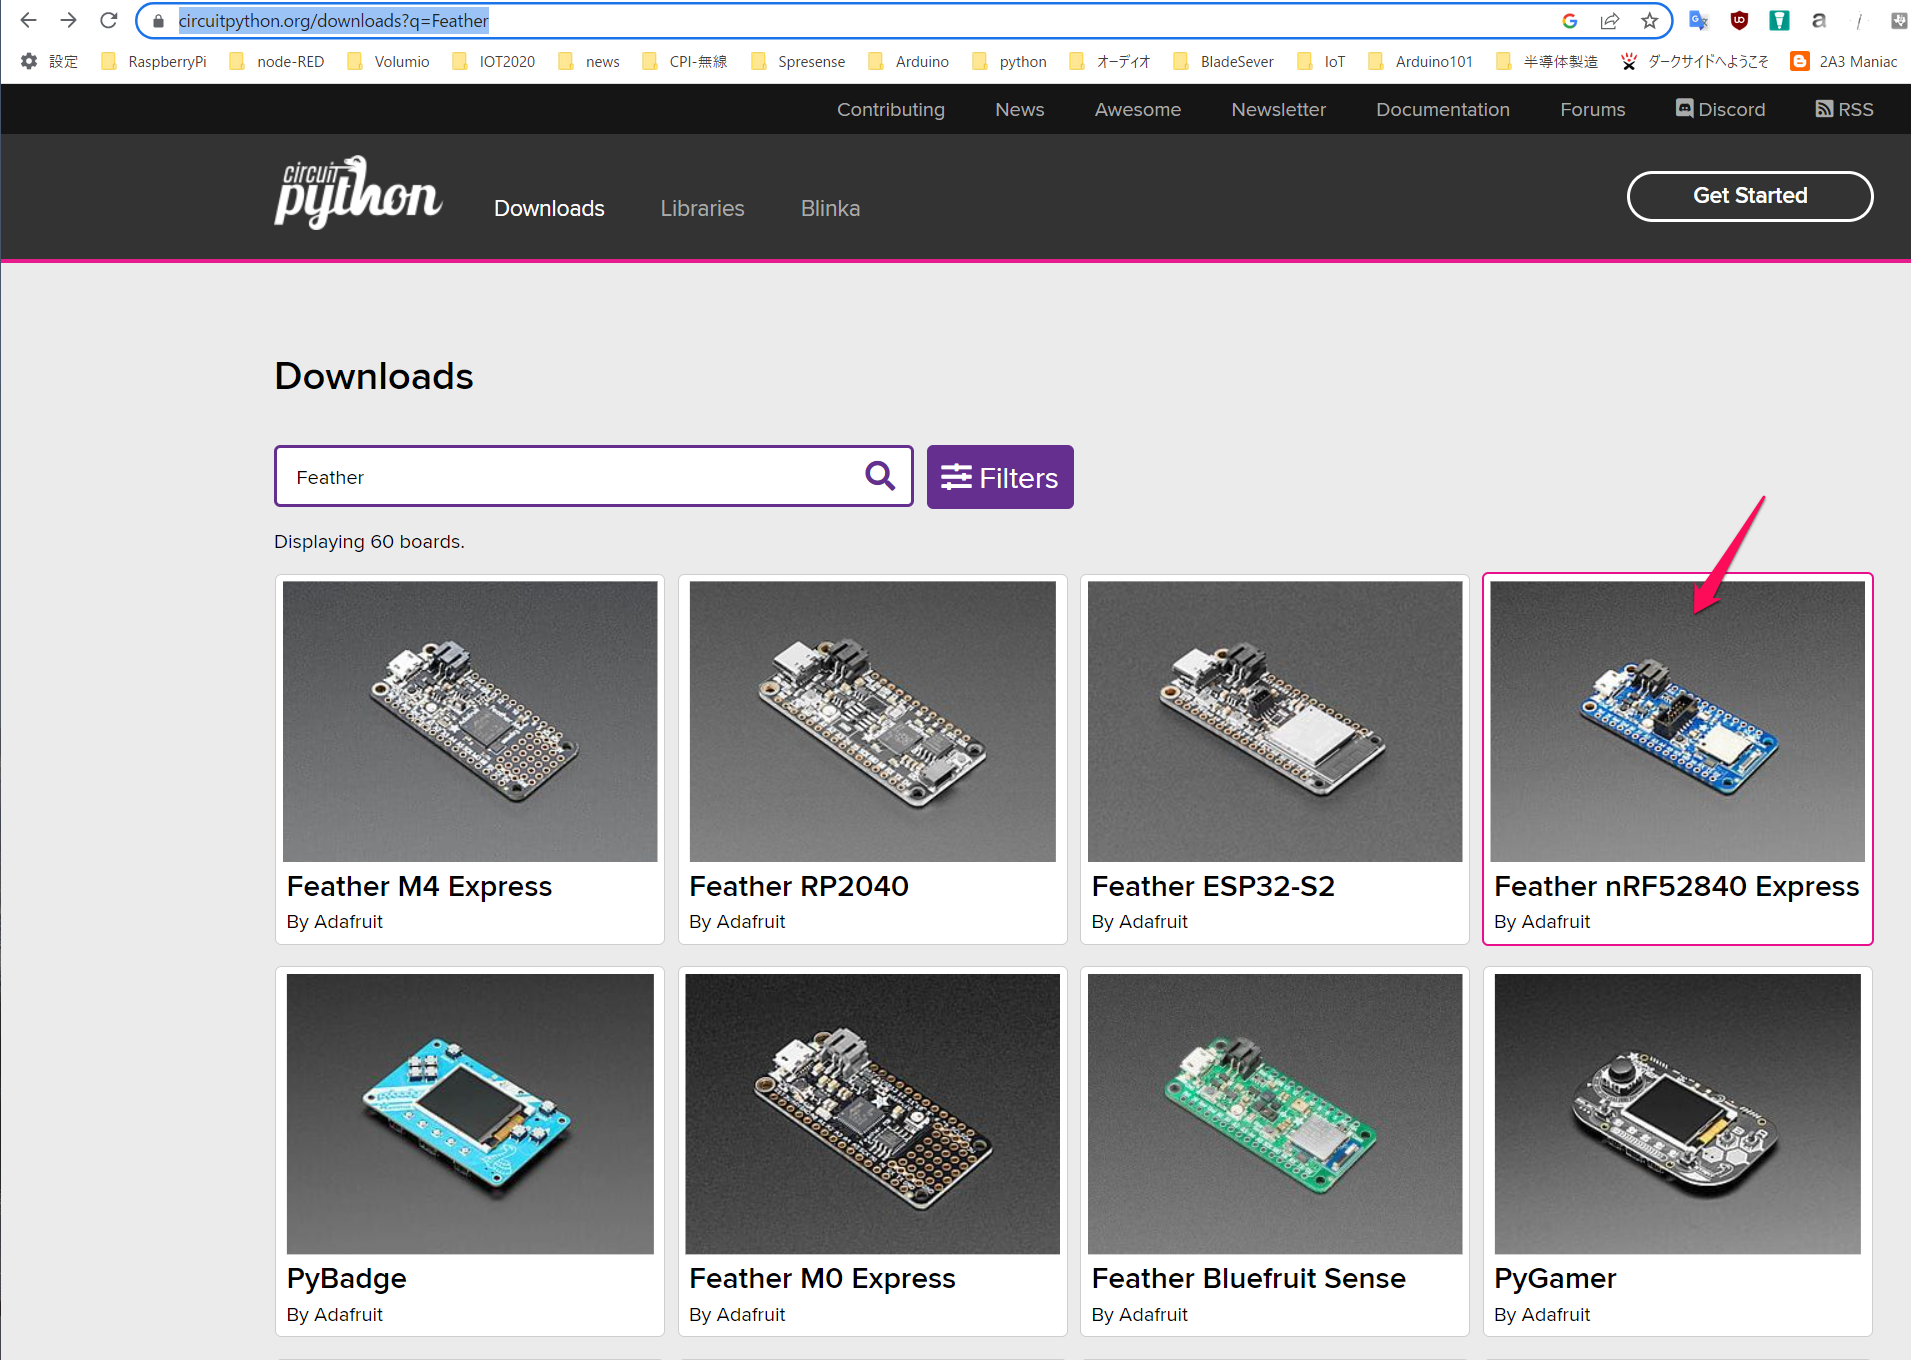Open the Google Translate extension icon
Viewport: 1911px width, 1360px height.
tap(1699, 20)
